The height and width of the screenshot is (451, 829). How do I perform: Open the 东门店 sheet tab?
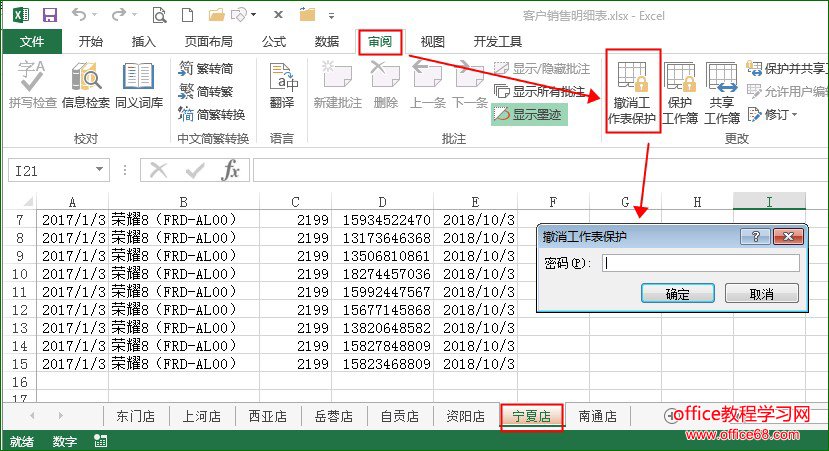pyautogui.click(x=136, y=417)
